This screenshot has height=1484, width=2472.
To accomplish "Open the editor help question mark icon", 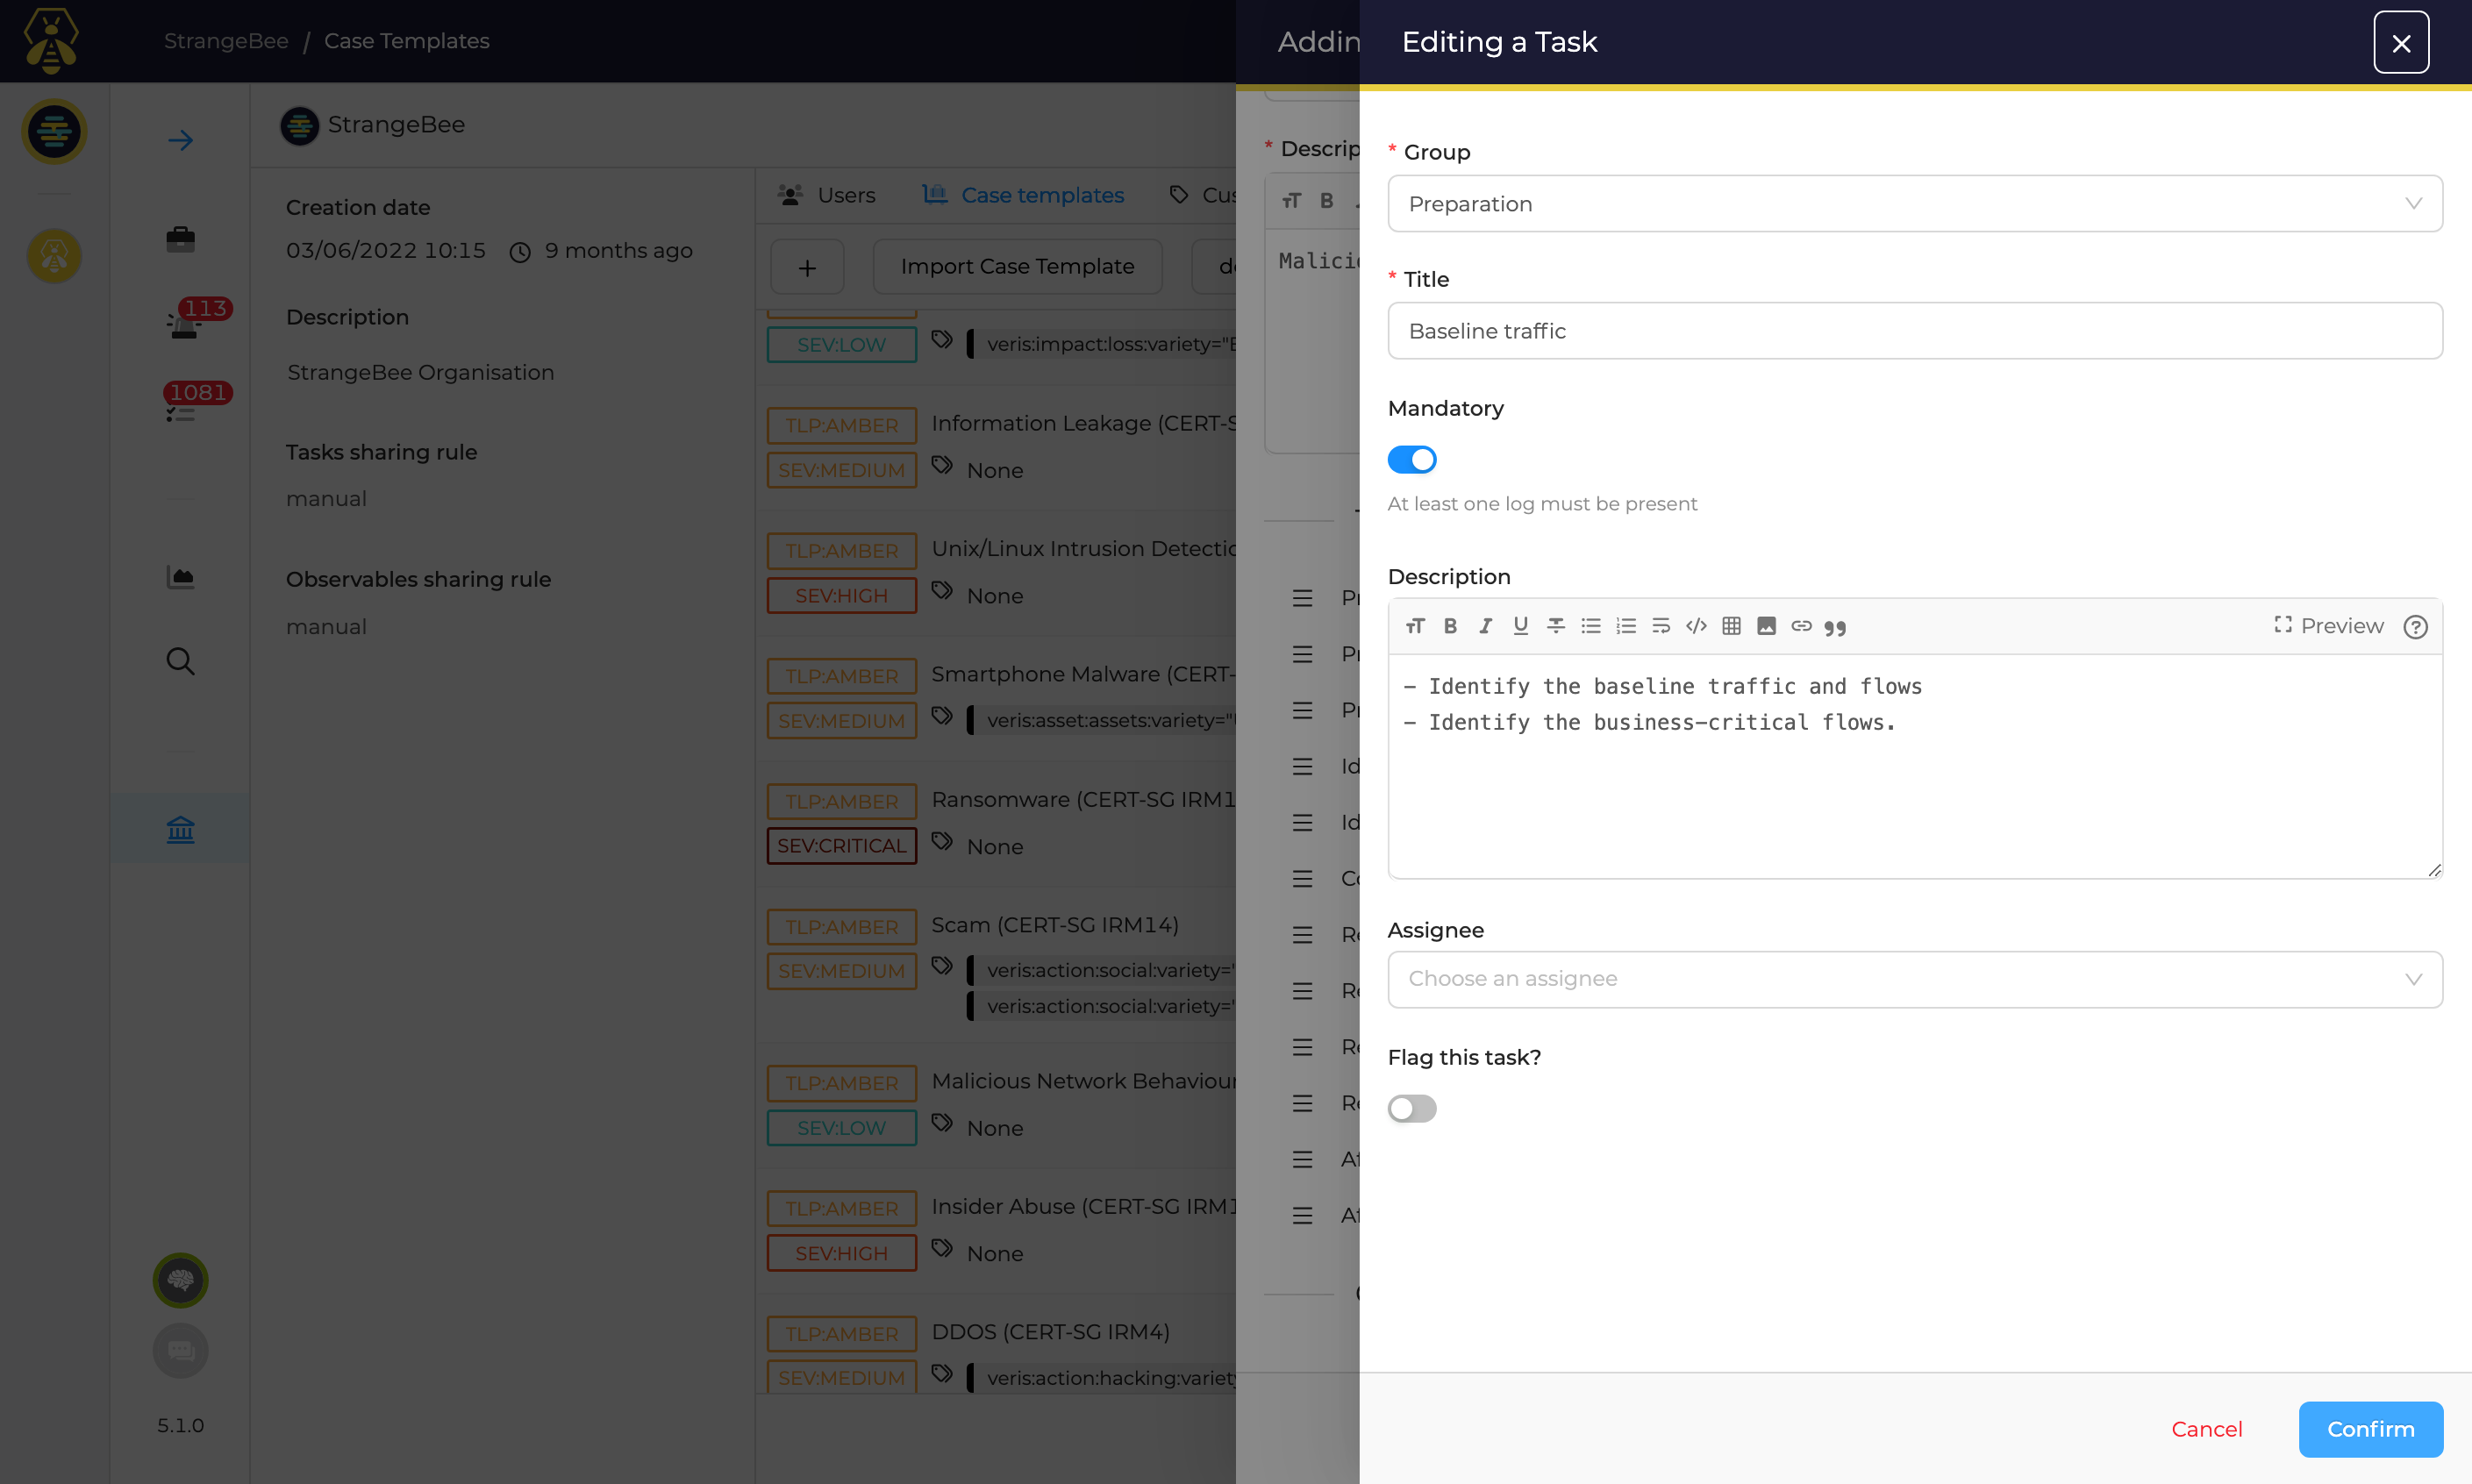I will coord(2415,627).
